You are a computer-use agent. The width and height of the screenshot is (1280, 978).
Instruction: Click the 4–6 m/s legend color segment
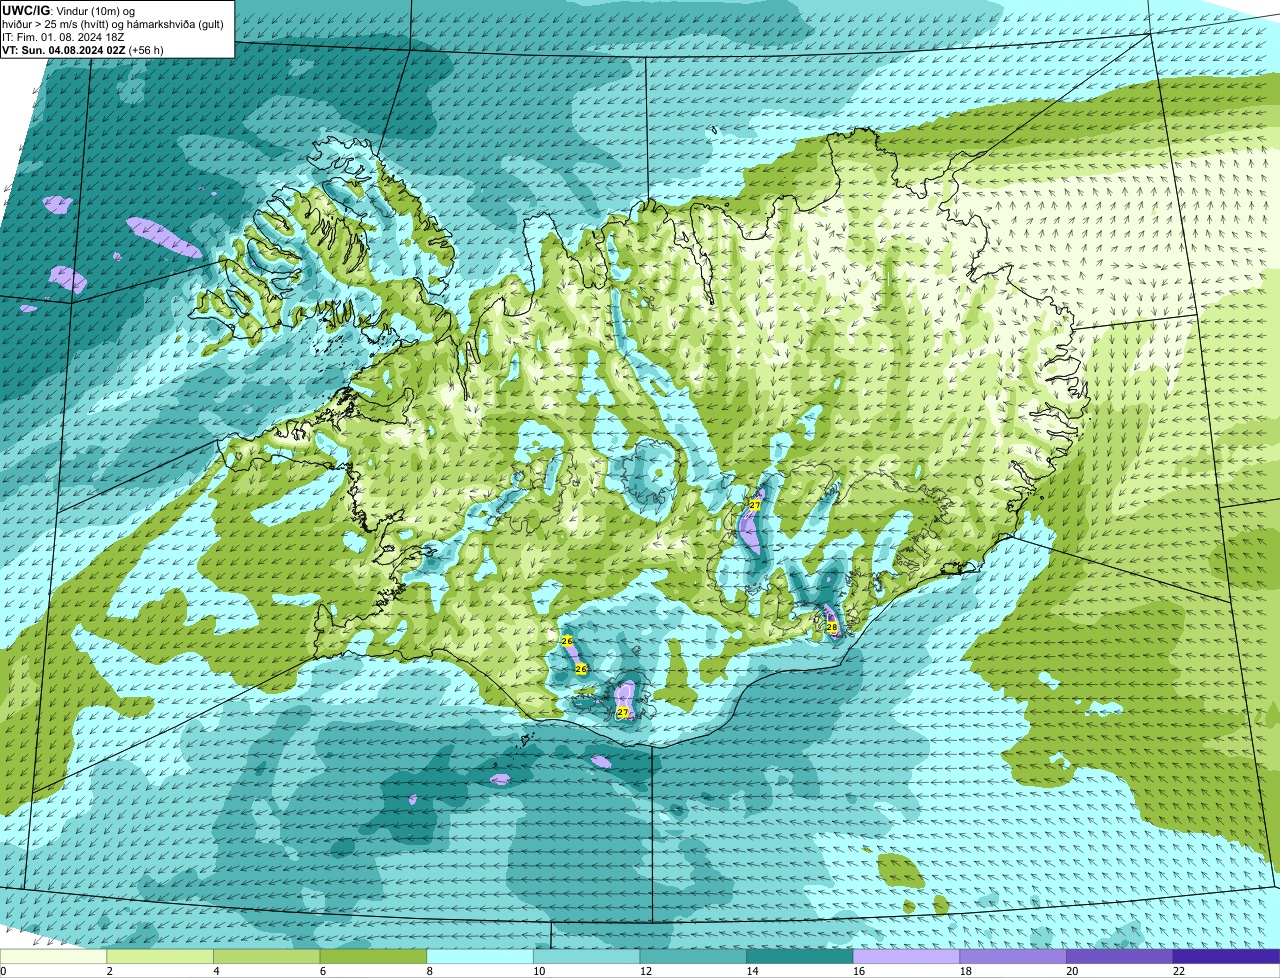267,956
